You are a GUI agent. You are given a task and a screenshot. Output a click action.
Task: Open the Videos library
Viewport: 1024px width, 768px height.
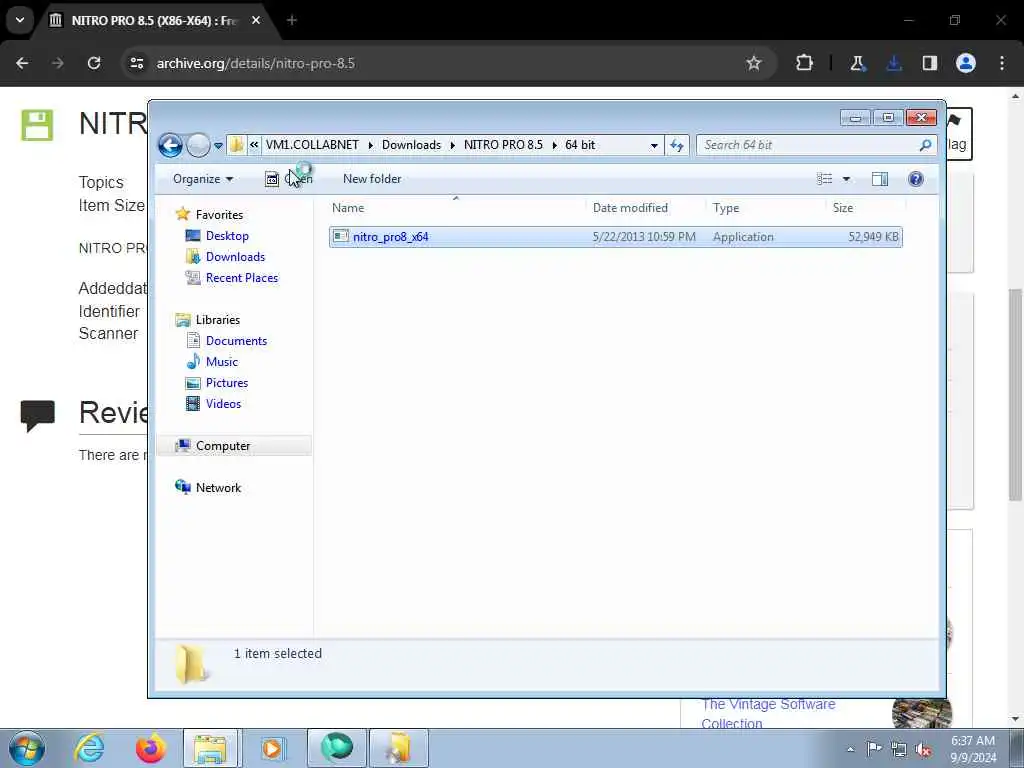coord(223,404)
